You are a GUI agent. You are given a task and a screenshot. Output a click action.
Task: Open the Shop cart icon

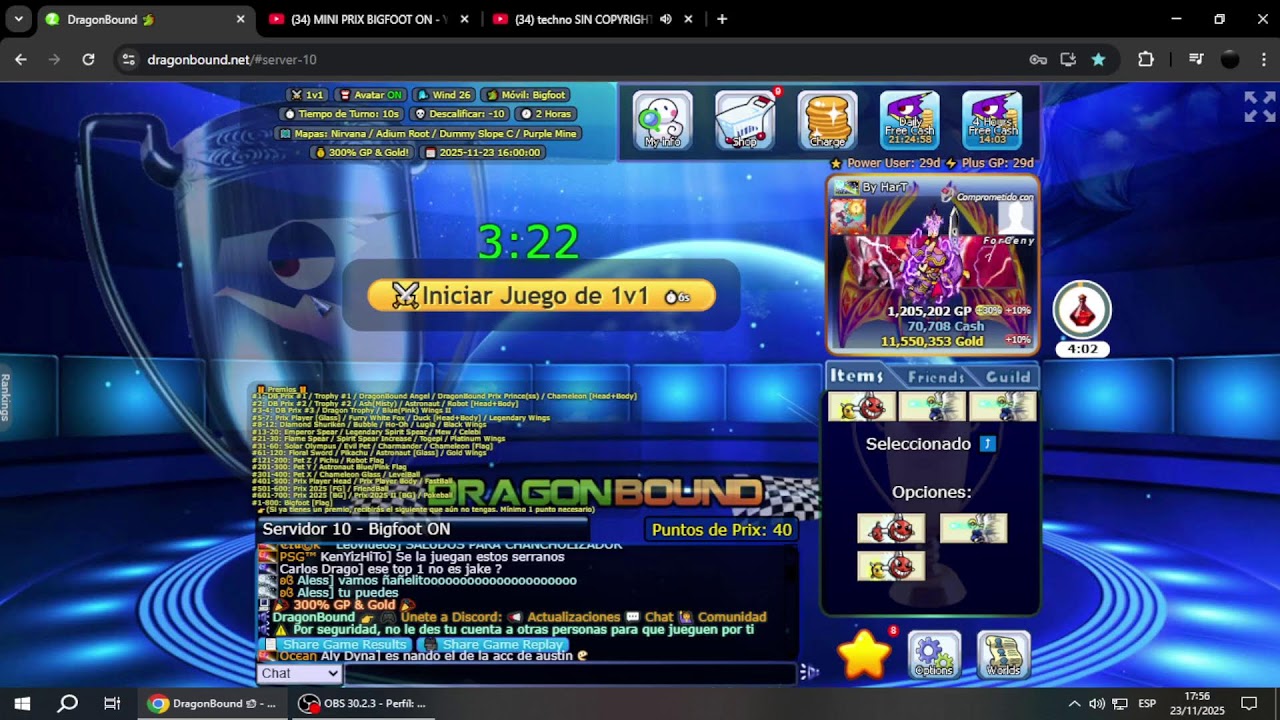(x=745, y=121)
